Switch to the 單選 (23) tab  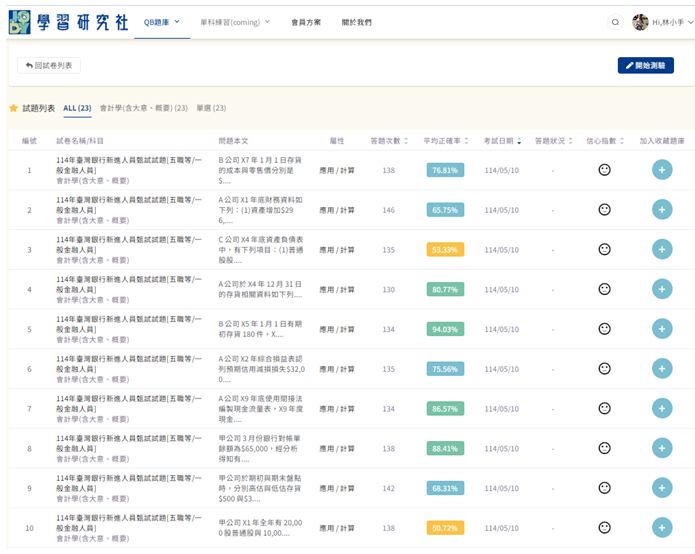(211, 107)
